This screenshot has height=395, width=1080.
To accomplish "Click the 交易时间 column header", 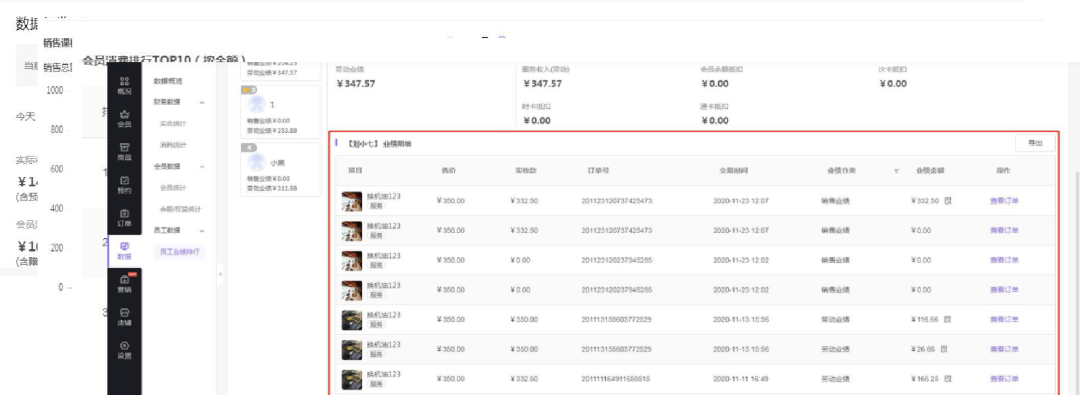I will [x=734, y=170].
